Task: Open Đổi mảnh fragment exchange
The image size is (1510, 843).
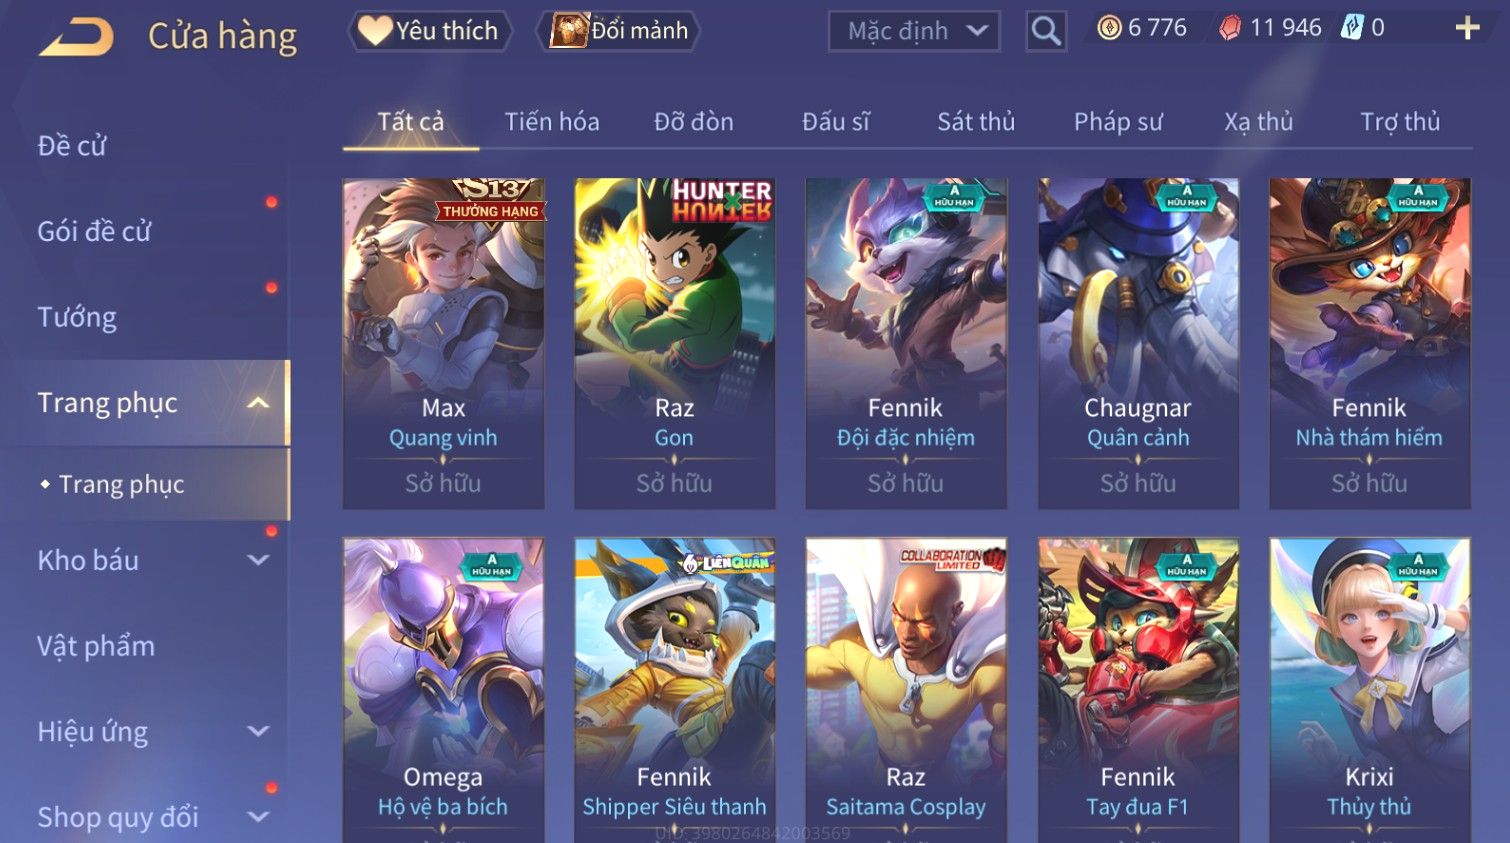Action: [x=619, y=31]
